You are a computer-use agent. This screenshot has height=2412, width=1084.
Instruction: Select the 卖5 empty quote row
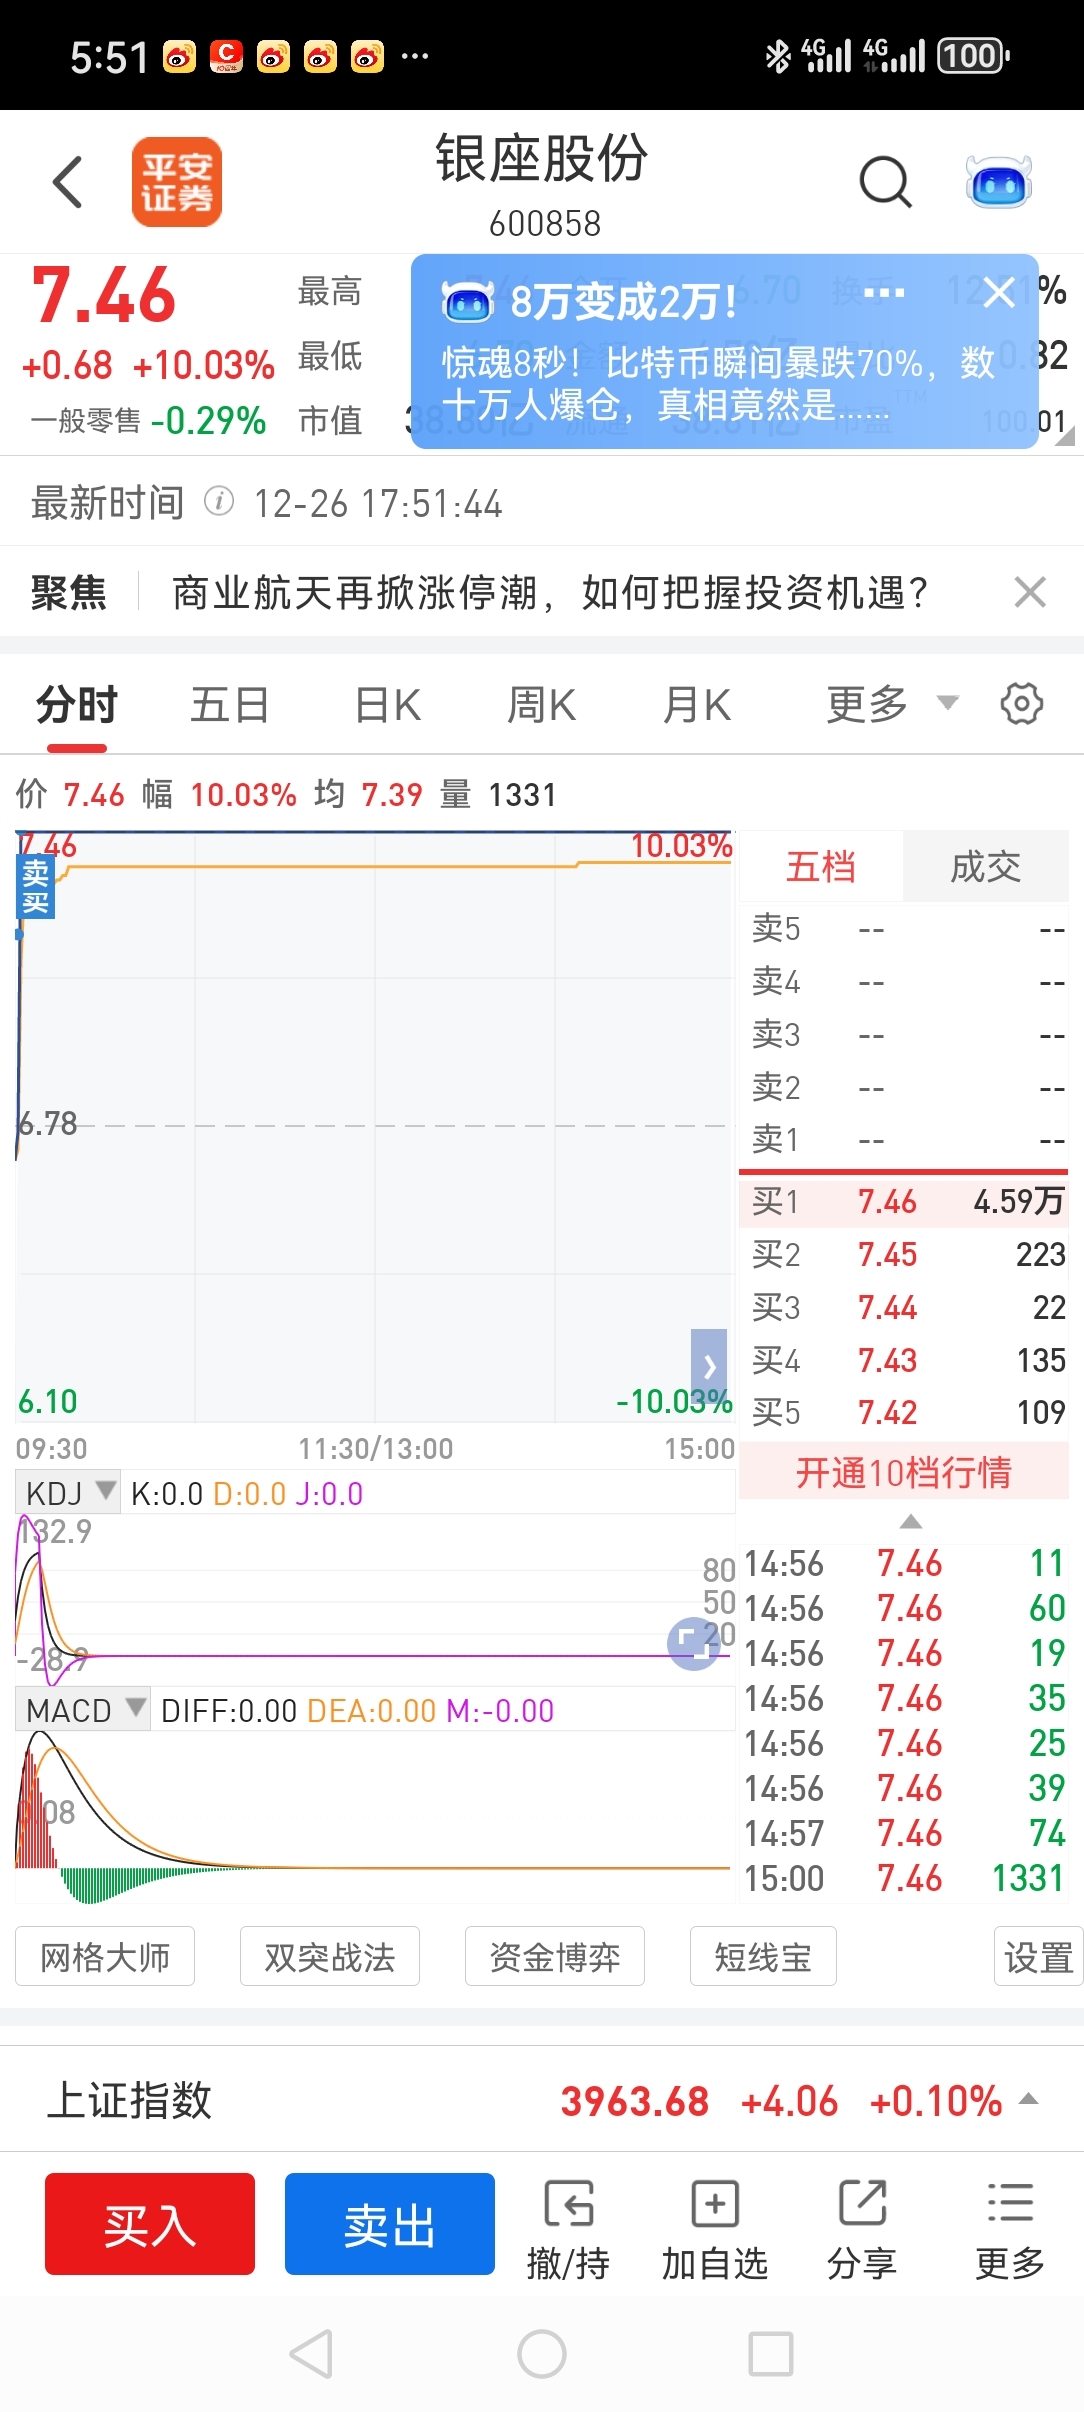[905, 928]
